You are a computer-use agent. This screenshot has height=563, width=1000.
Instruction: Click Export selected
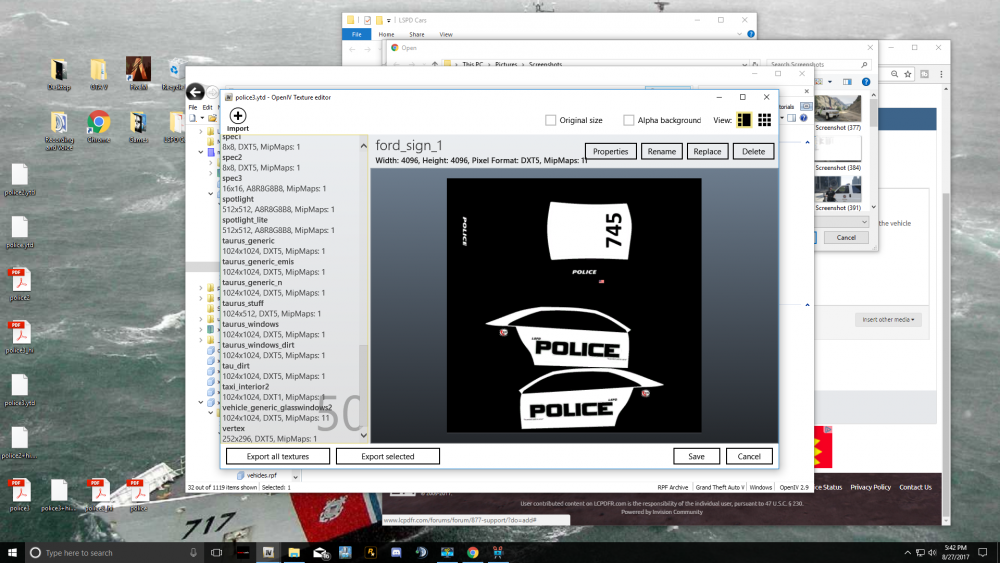pyautogui.click(x=388, y=457)
